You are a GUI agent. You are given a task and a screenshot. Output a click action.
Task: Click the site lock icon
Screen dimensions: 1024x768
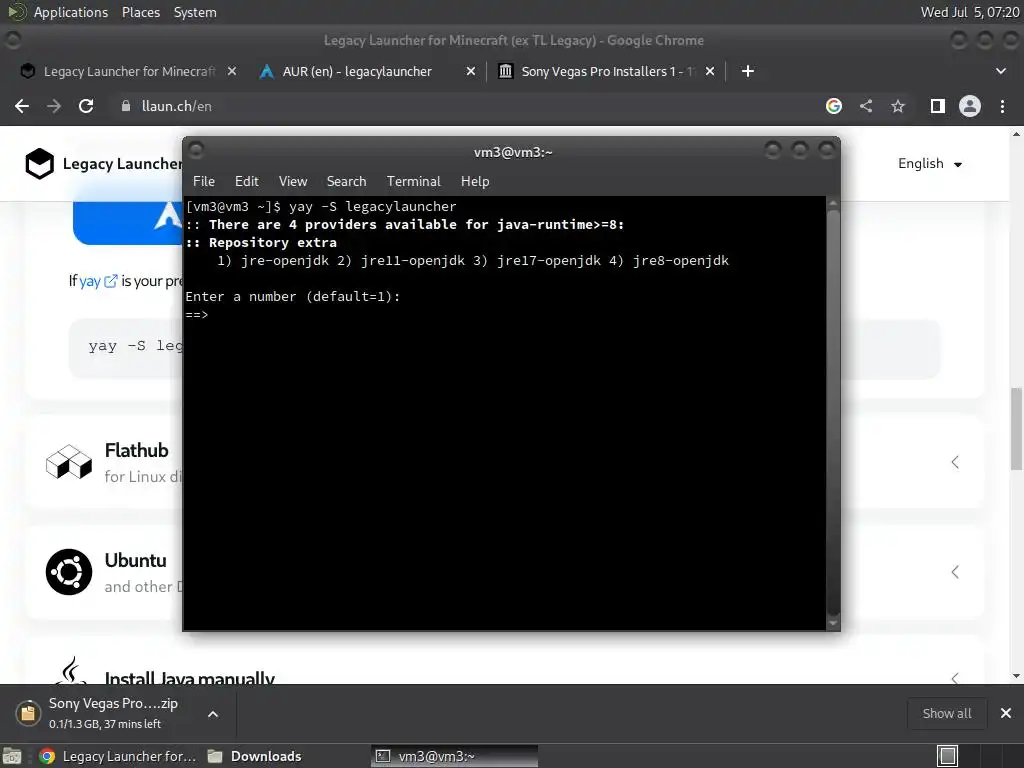126,106
